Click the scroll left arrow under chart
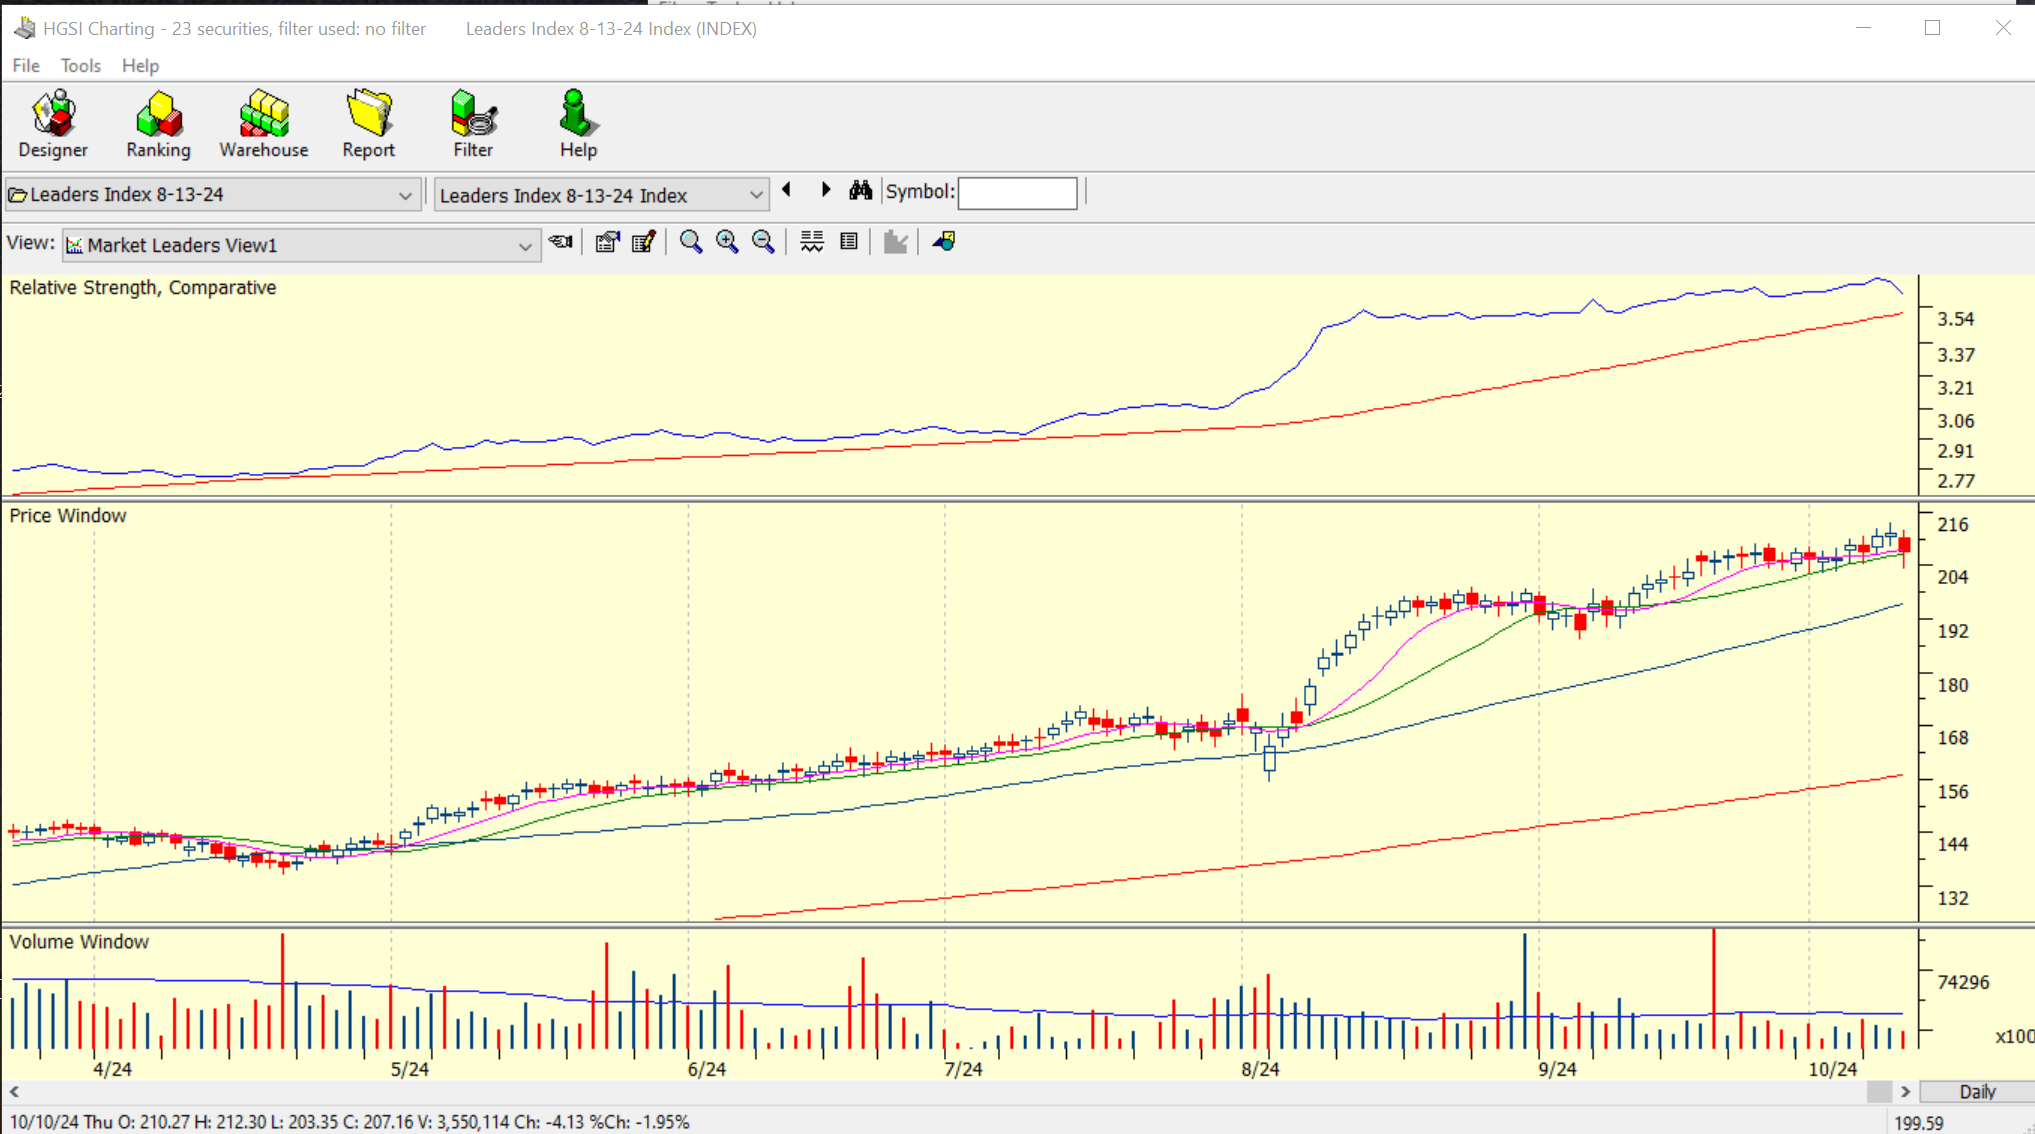Screen dimensions: 2035x1134 [x=14, y=1092]
